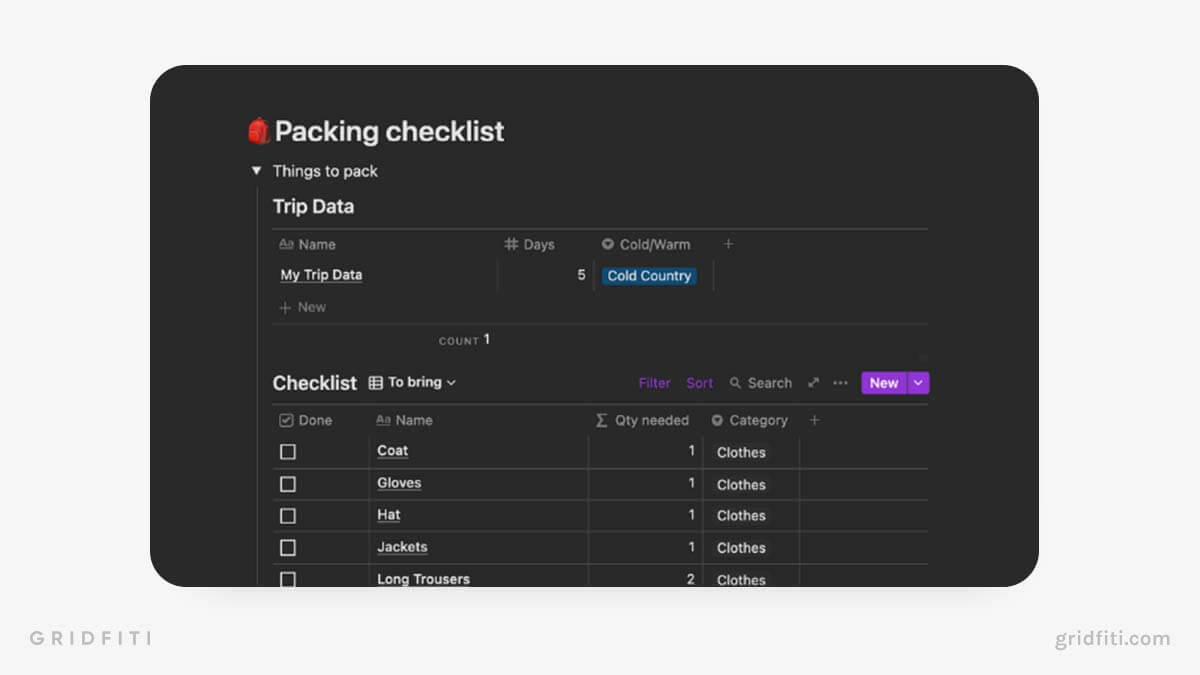Click the select icon on the Cold/Warm property
1200x675 pixels.
click(x=610, y=244)
